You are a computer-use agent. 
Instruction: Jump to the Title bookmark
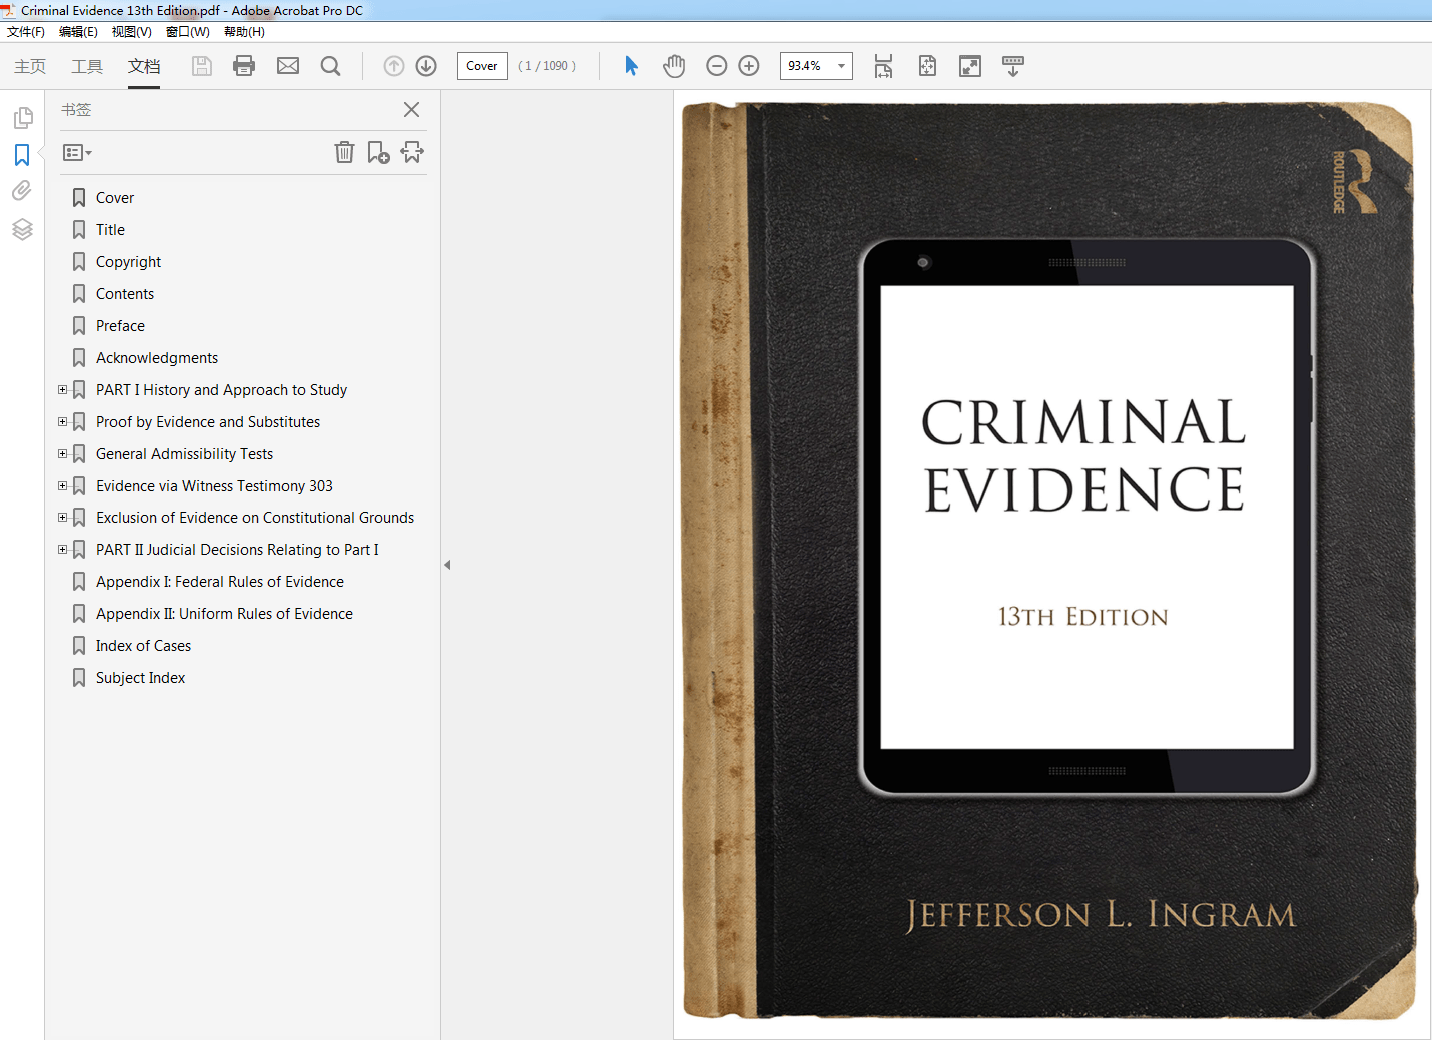click(110, 230)
